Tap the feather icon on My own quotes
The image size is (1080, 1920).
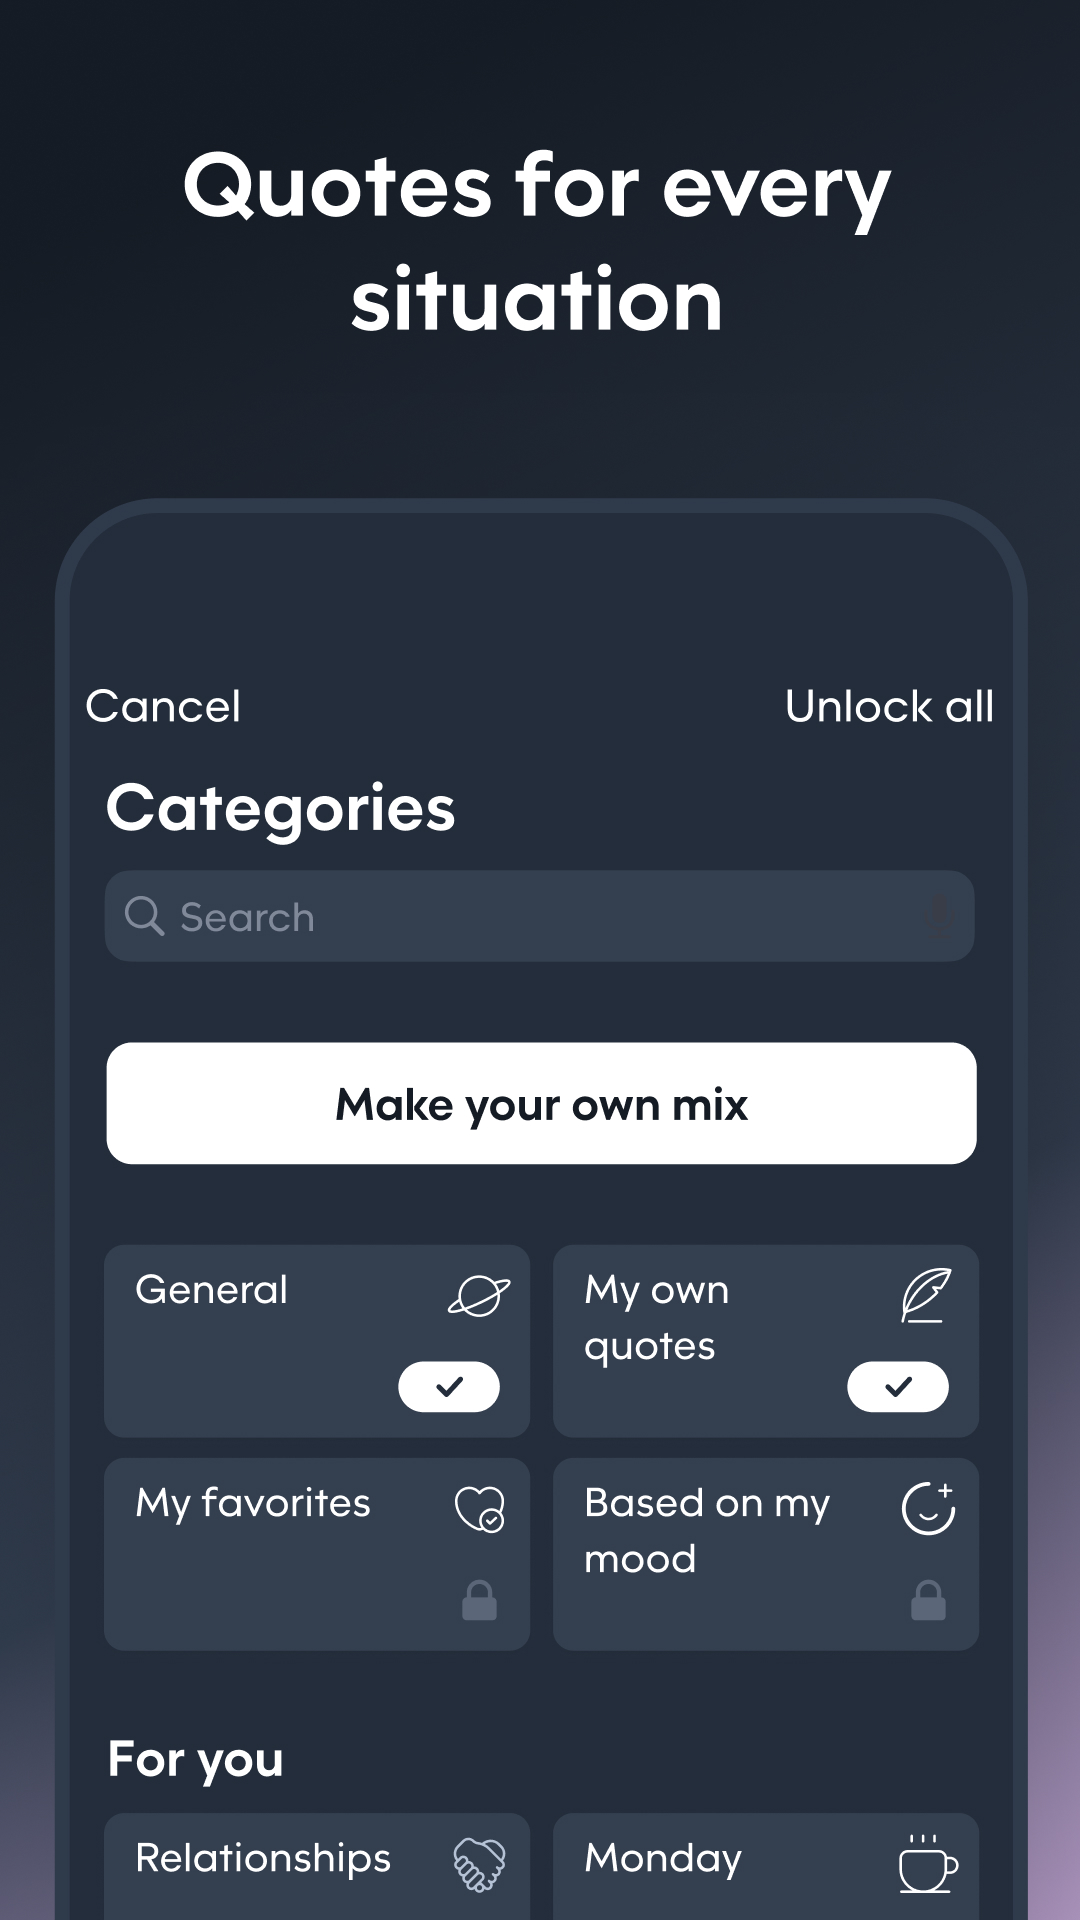point(926,1295)
